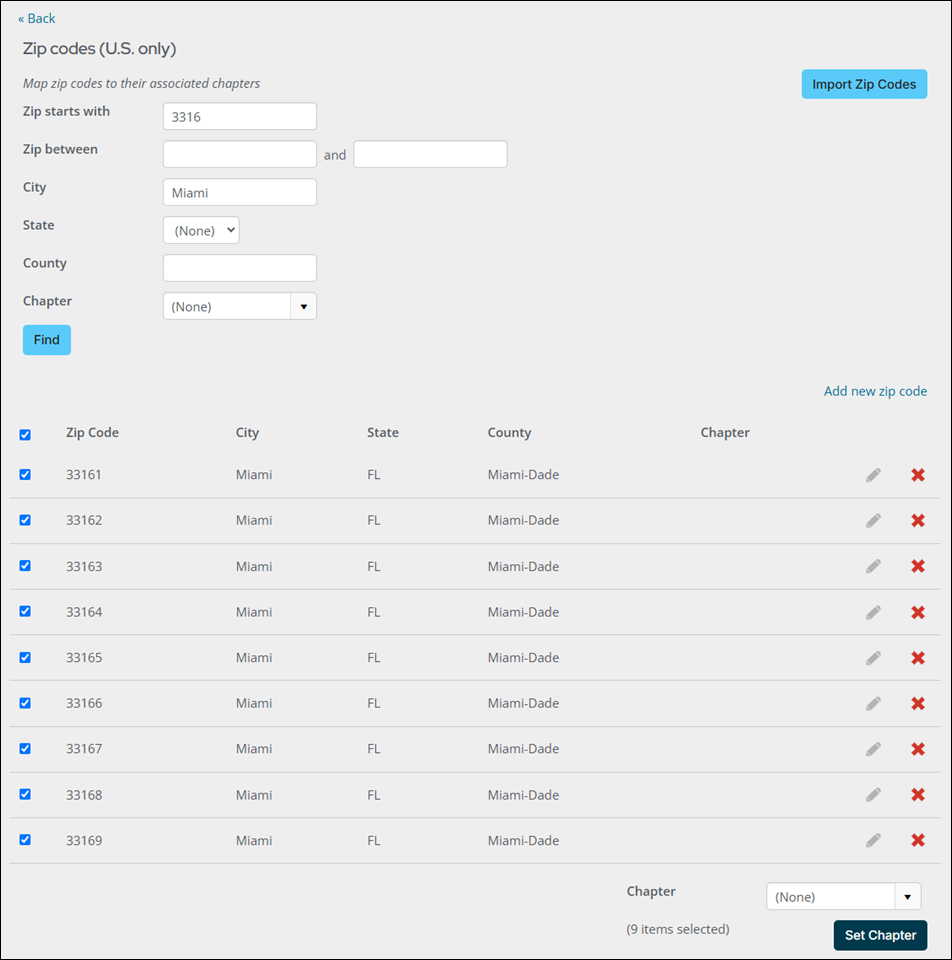Click the Set Chapter button

coord(880,935)
